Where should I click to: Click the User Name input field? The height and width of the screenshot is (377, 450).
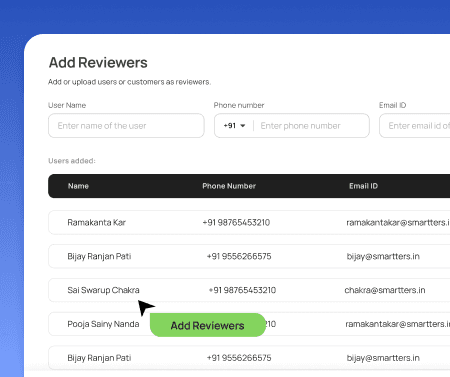126,126
